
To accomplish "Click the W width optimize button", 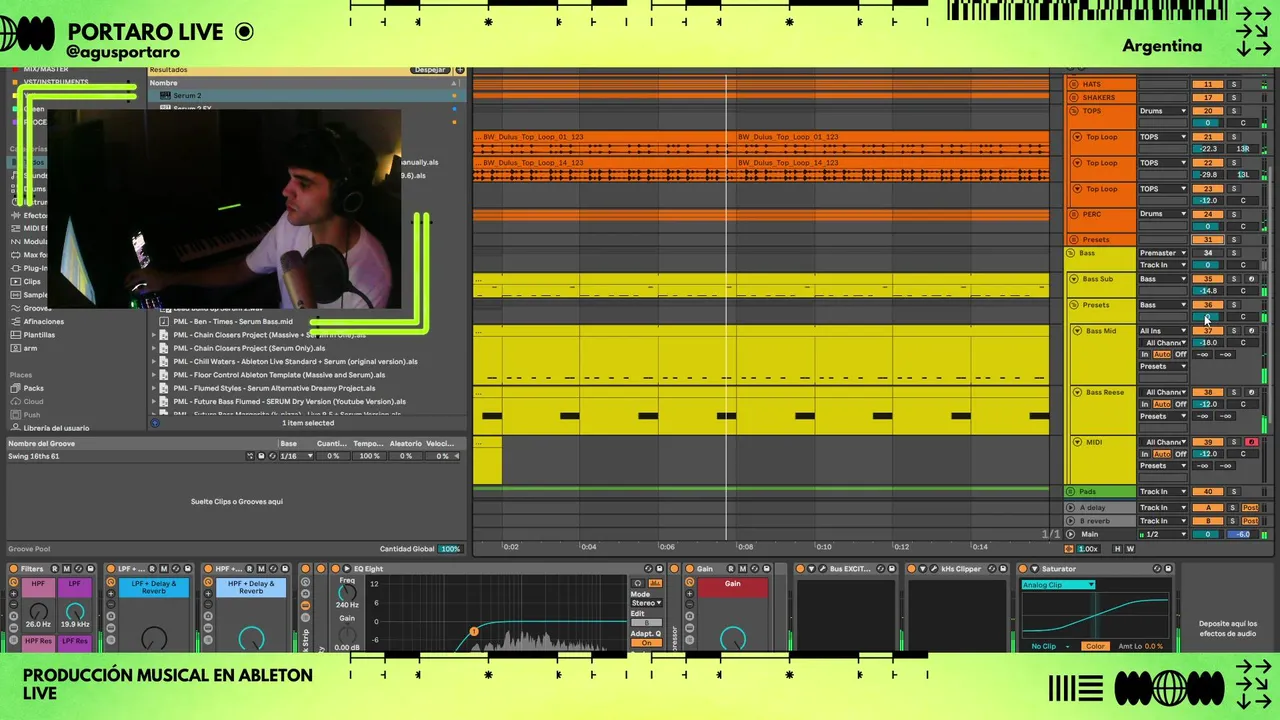I will click(1131, 549).
